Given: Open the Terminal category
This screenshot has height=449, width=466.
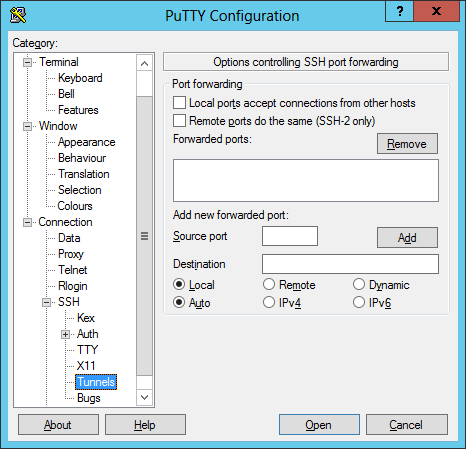Looking at the screenshot, I should tap(59, 62).
